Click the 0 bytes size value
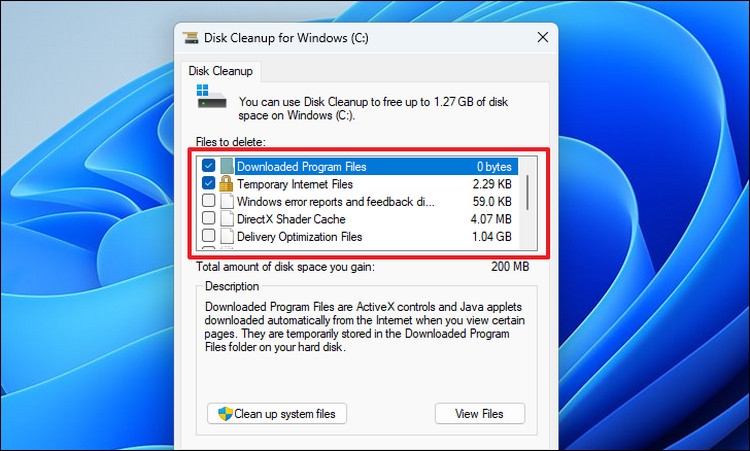This screenshot has width=750, height=451. pos(494,166)
